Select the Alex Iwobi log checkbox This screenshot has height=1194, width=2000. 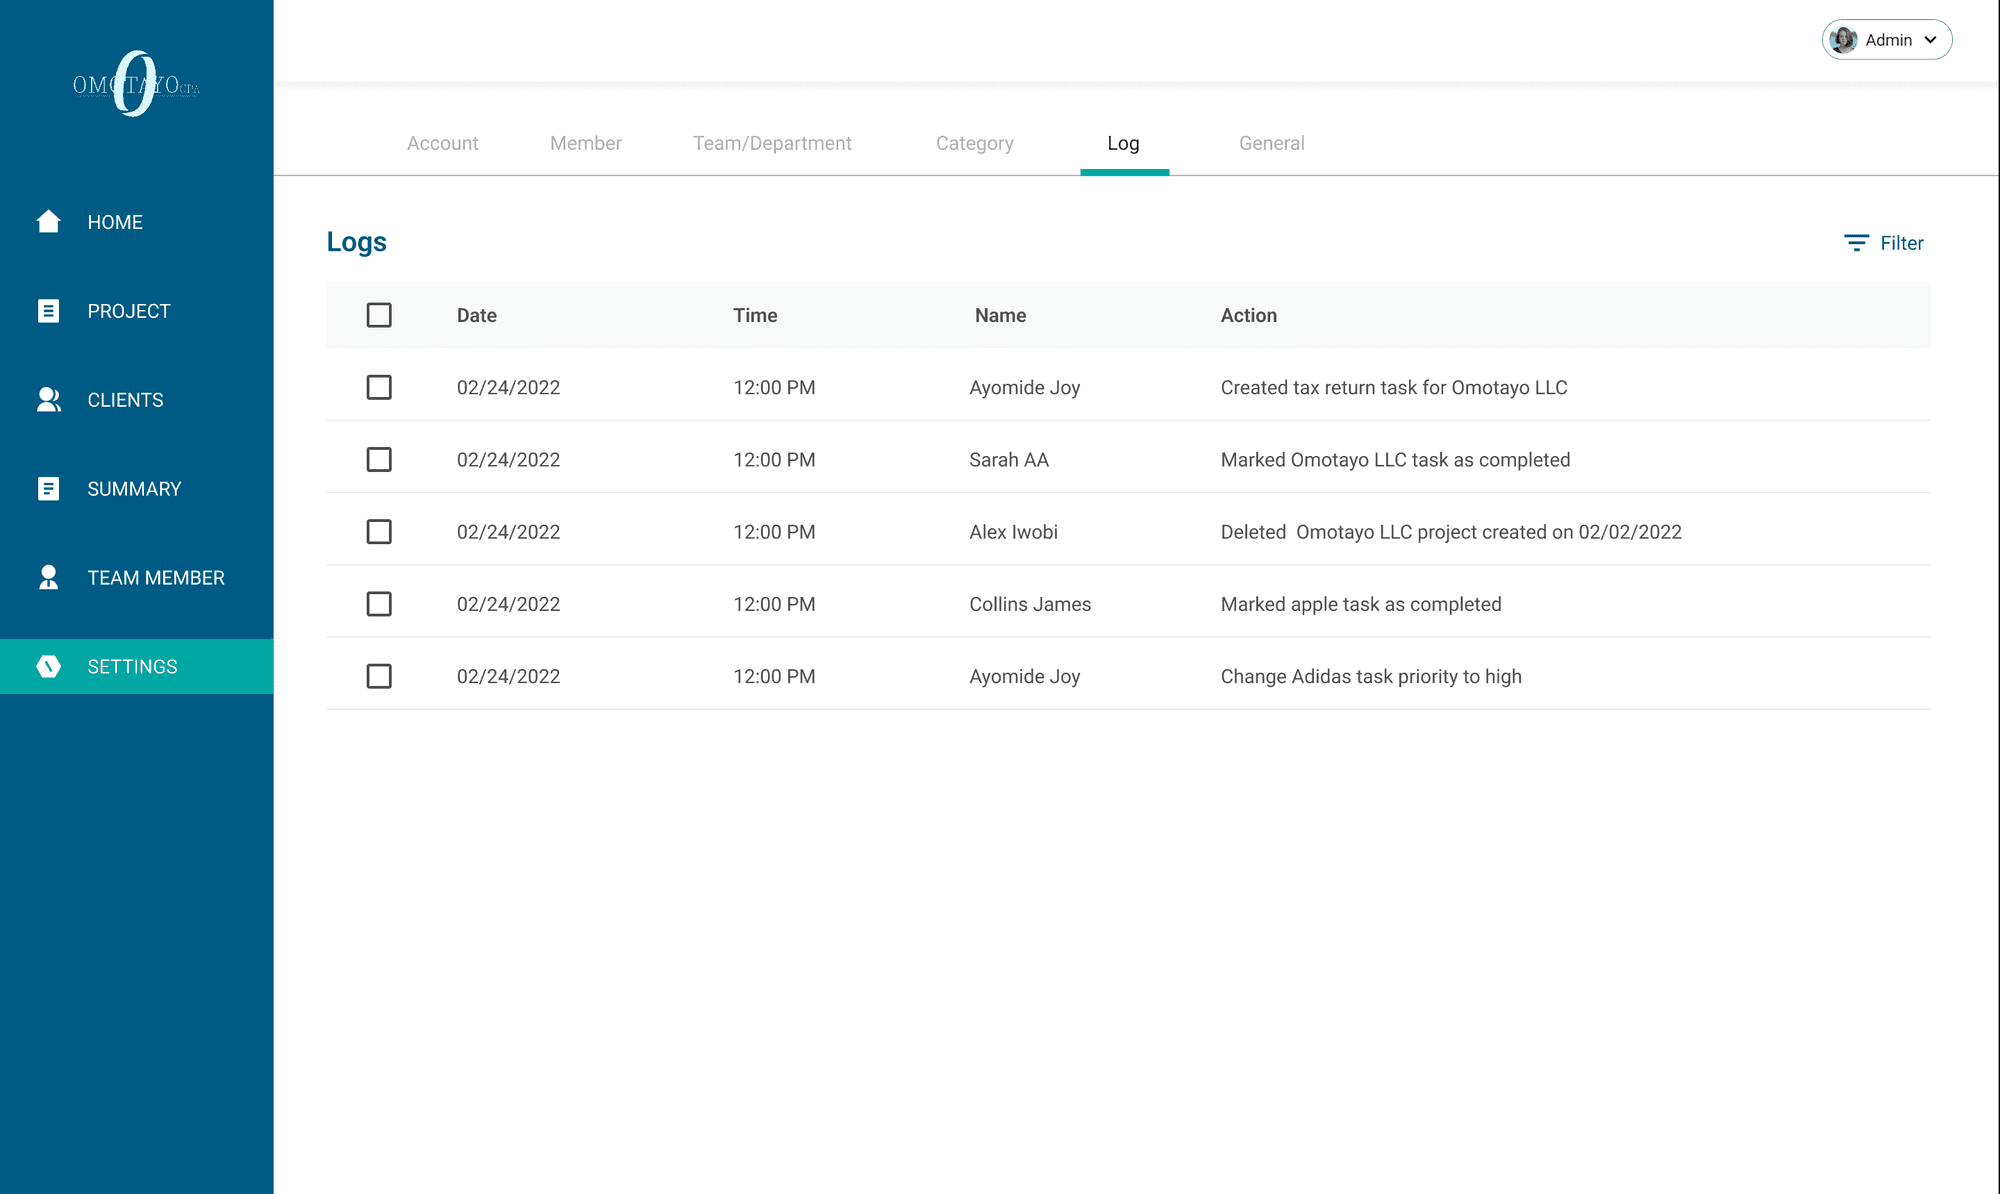pos(379,531)
